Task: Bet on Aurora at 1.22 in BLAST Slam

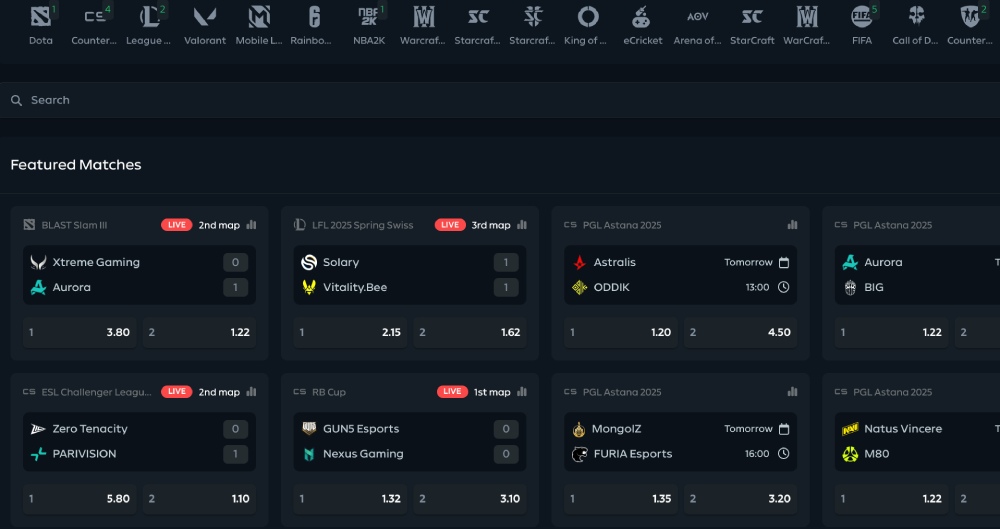Action: pos(199,332)
